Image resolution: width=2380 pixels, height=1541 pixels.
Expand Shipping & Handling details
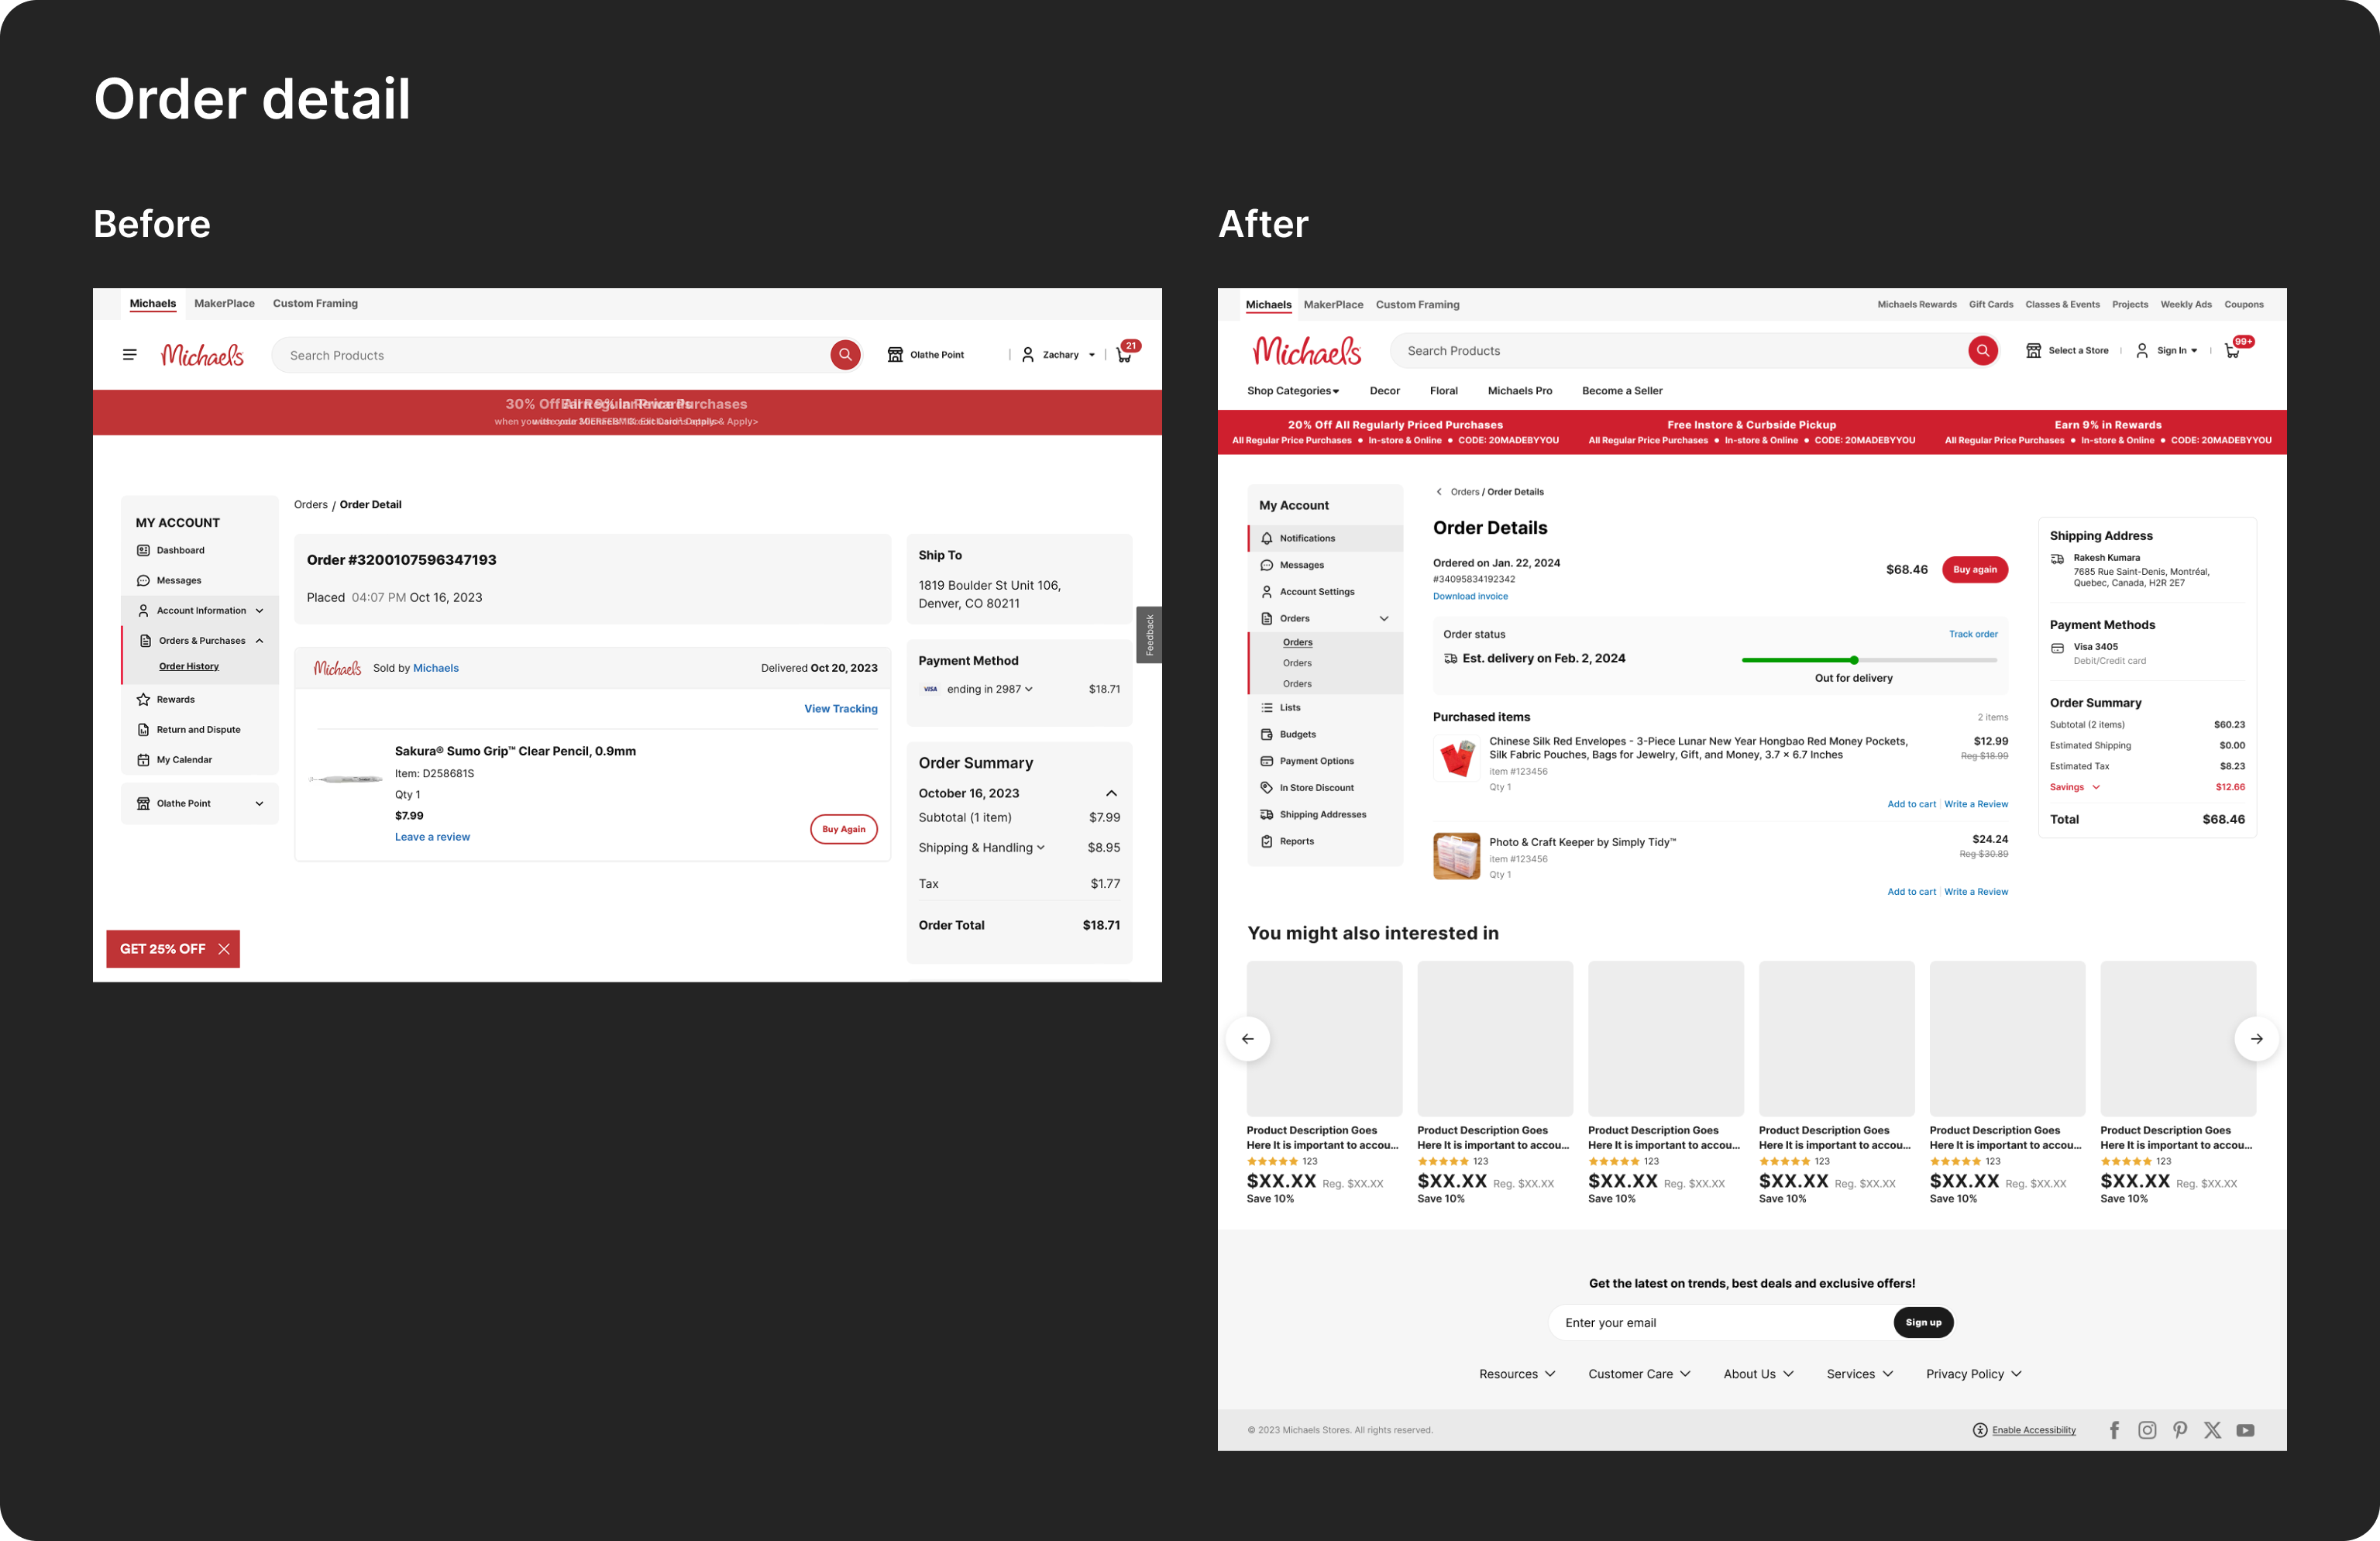tap(1041, 847)
